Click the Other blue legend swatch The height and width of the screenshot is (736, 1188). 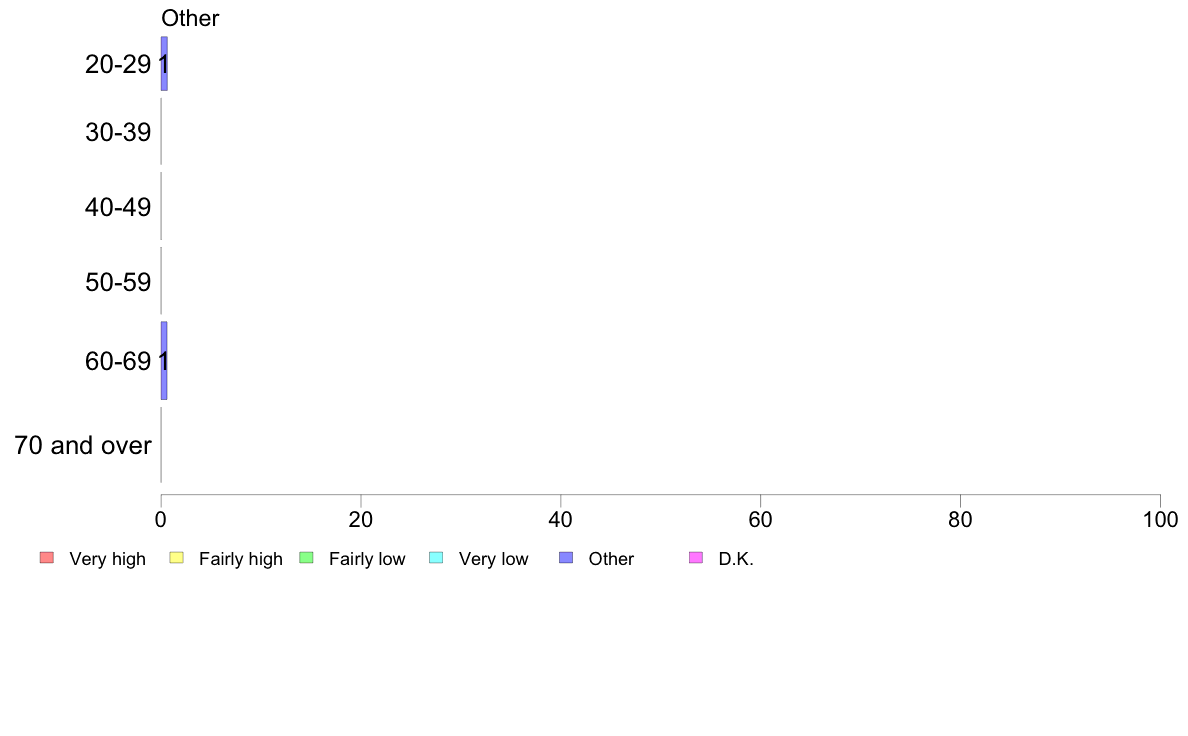[x=566, y=558]
